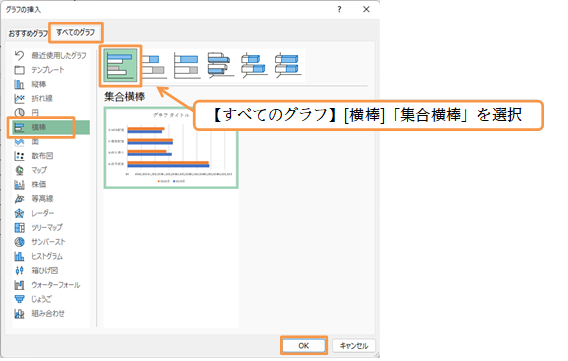Switch to the おすすめグラフ tab

(28, 33)
